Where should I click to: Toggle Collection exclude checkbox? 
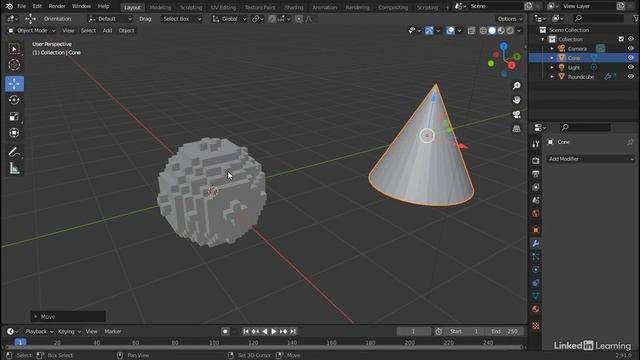click(621, 39)
